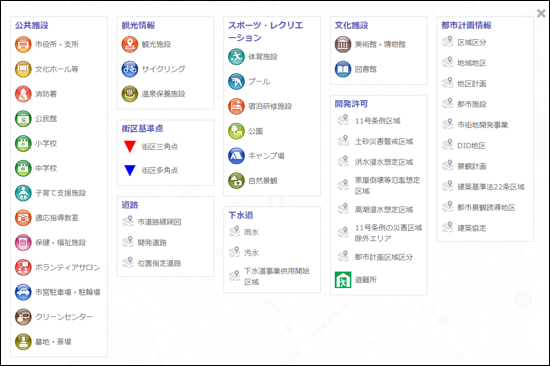Viewport: 550px width, 366px height.
Task: Open 家屋倒壊等氾濫想定区域 layer
Action: (x=379, y=185)
